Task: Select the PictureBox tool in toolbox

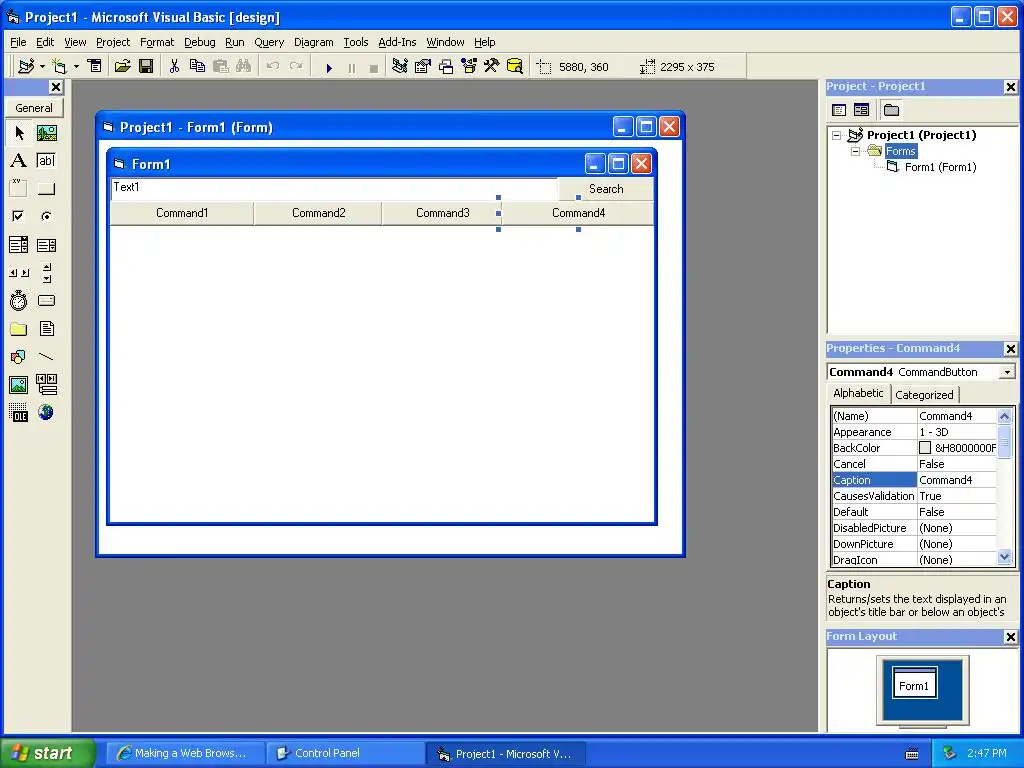Action: pyautogui.click(x=46, y=133)
